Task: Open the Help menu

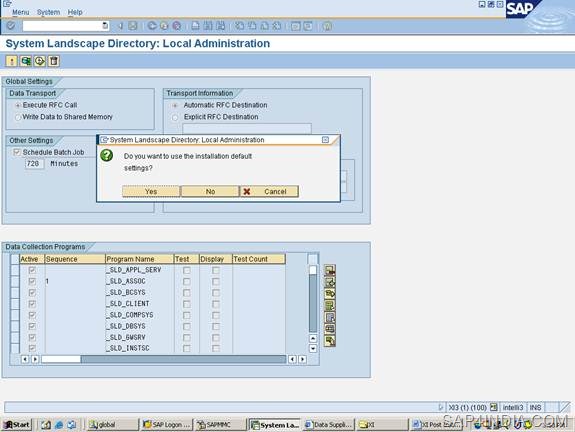Action: pos(75,12)
